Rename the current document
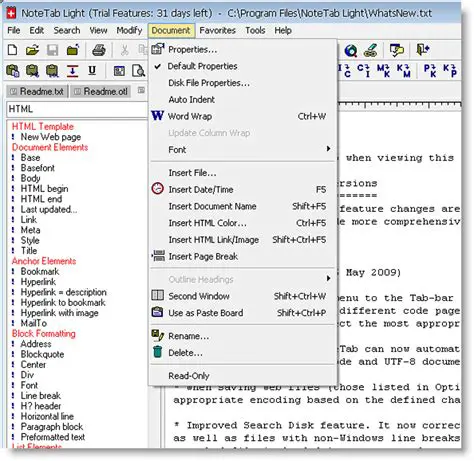Image resolution: width=474 pixels, height=461 pixels. point(243,336)
